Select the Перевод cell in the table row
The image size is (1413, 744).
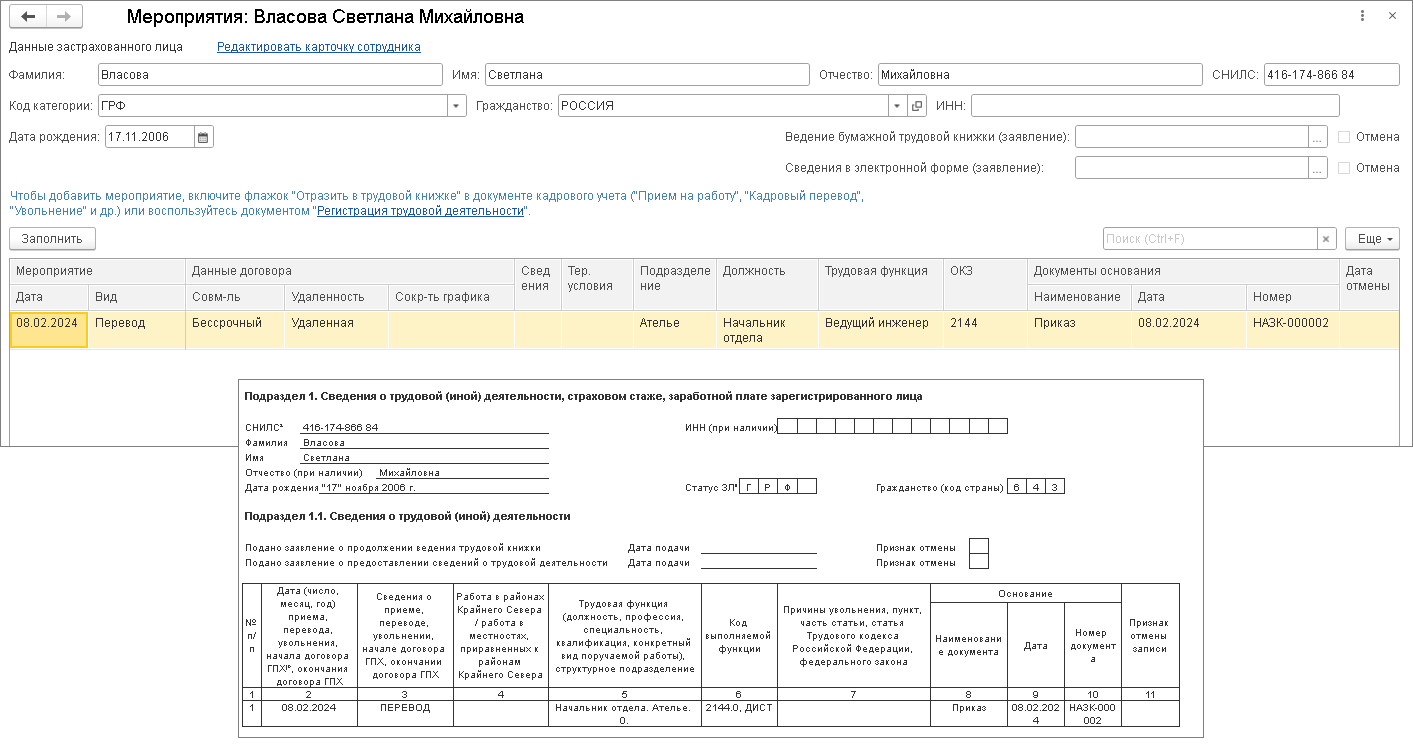click(137, 330)
